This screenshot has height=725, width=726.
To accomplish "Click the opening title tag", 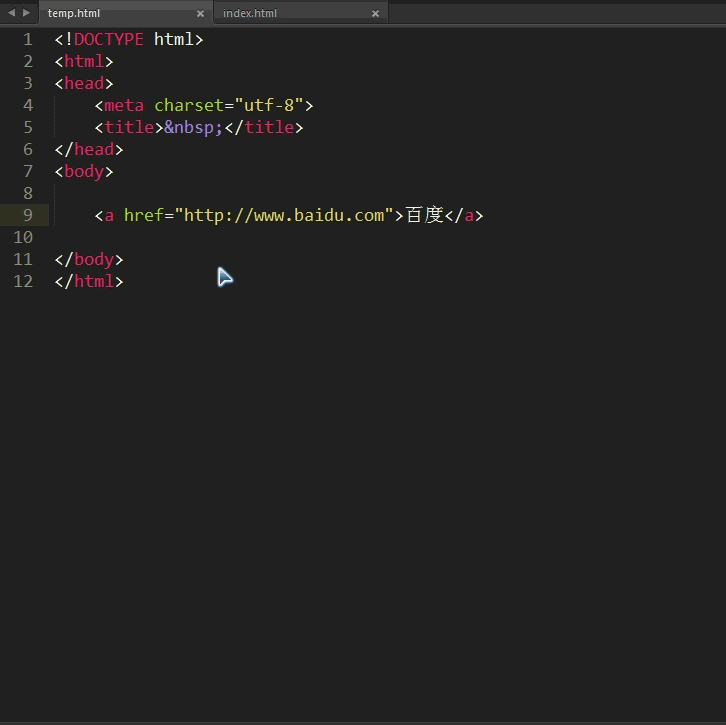I will coord(129,127).
